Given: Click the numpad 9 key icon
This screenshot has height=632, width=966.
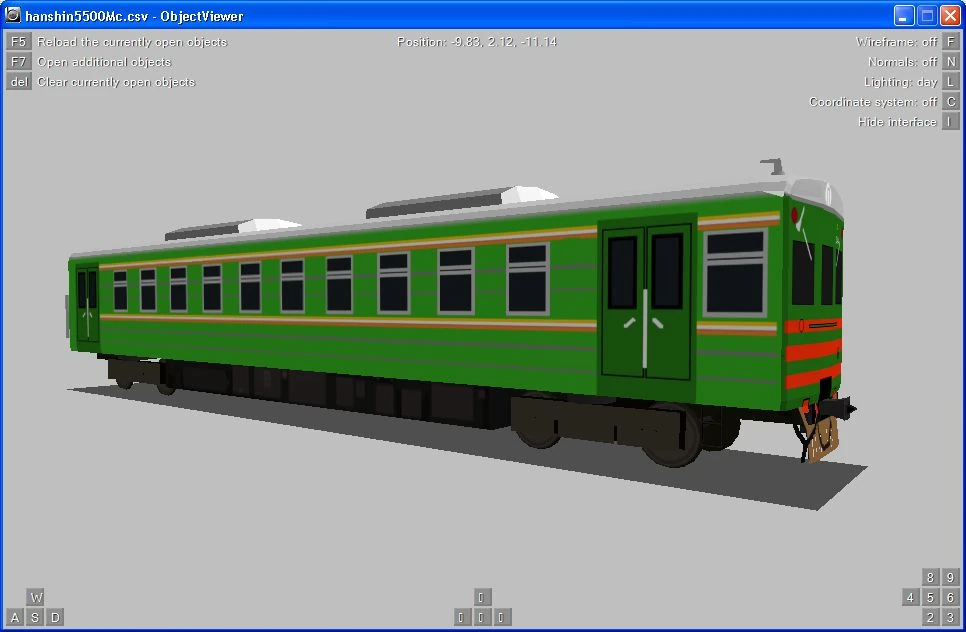Looking at the screenshot, I should coord(951,577).
